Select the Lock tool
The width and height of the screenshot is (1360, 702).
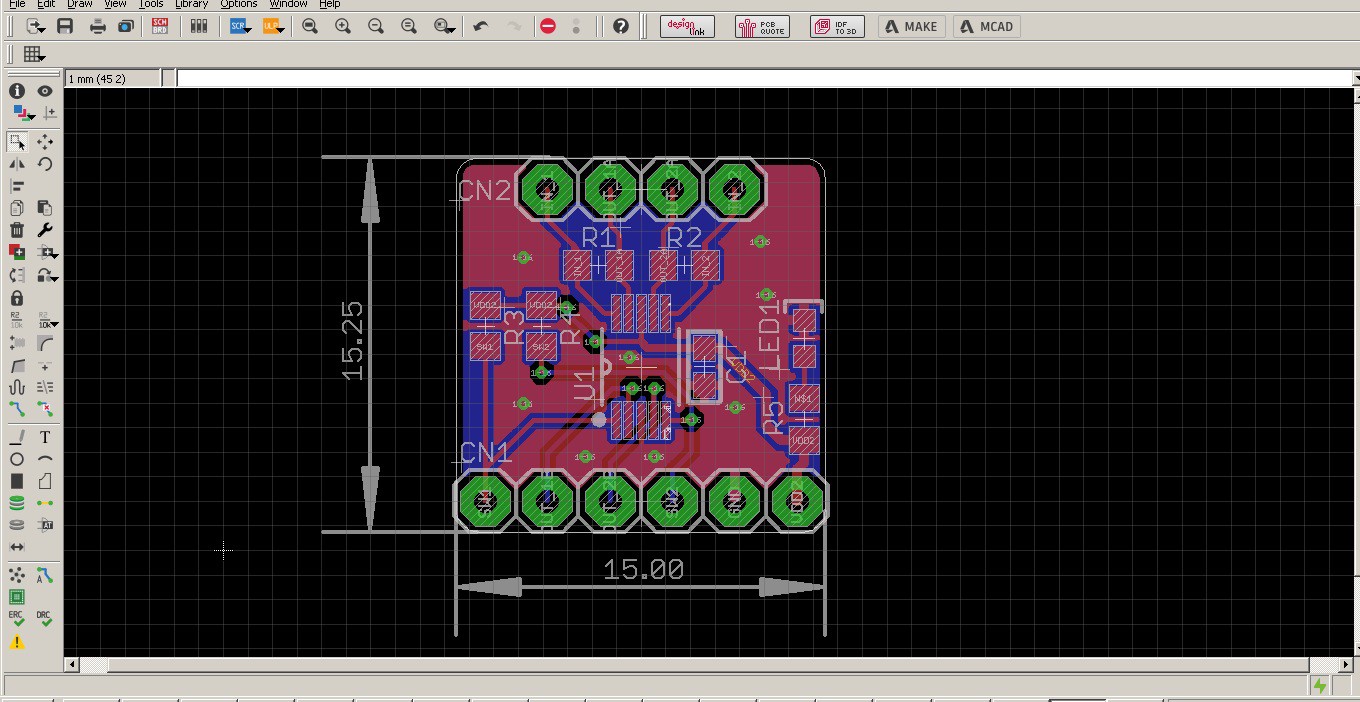17,298
